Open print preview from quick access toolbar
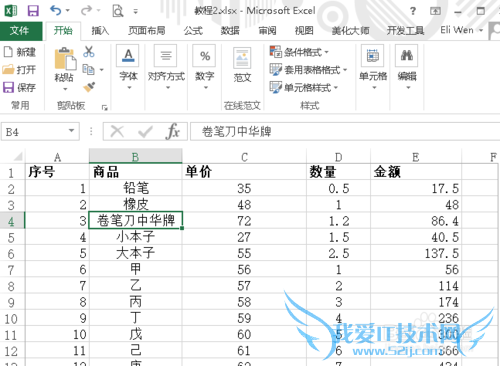The image size is (500, 366). (x=118, y=11)
